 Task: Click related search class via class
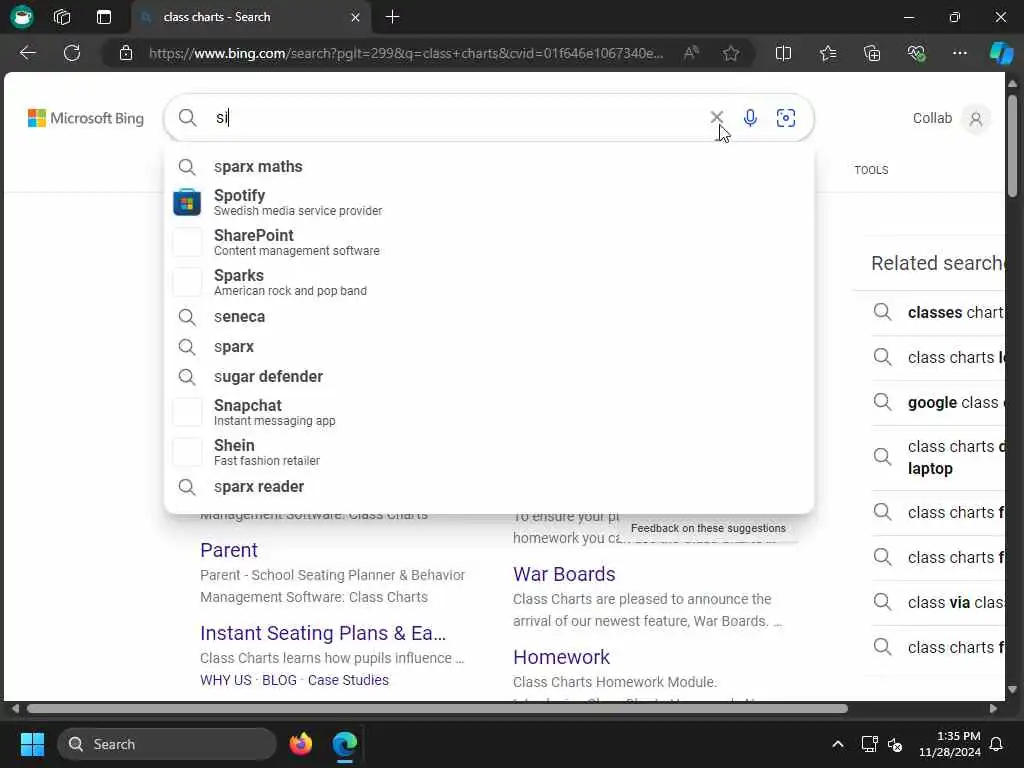coord(939,602)
